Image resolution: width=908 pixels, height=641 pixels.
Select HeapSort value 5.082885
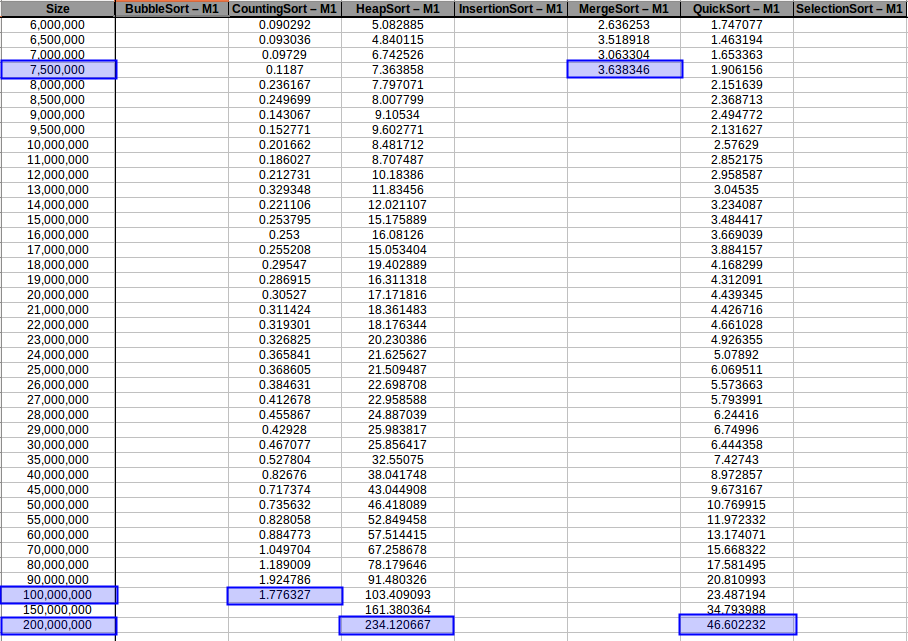coord(398,25)
